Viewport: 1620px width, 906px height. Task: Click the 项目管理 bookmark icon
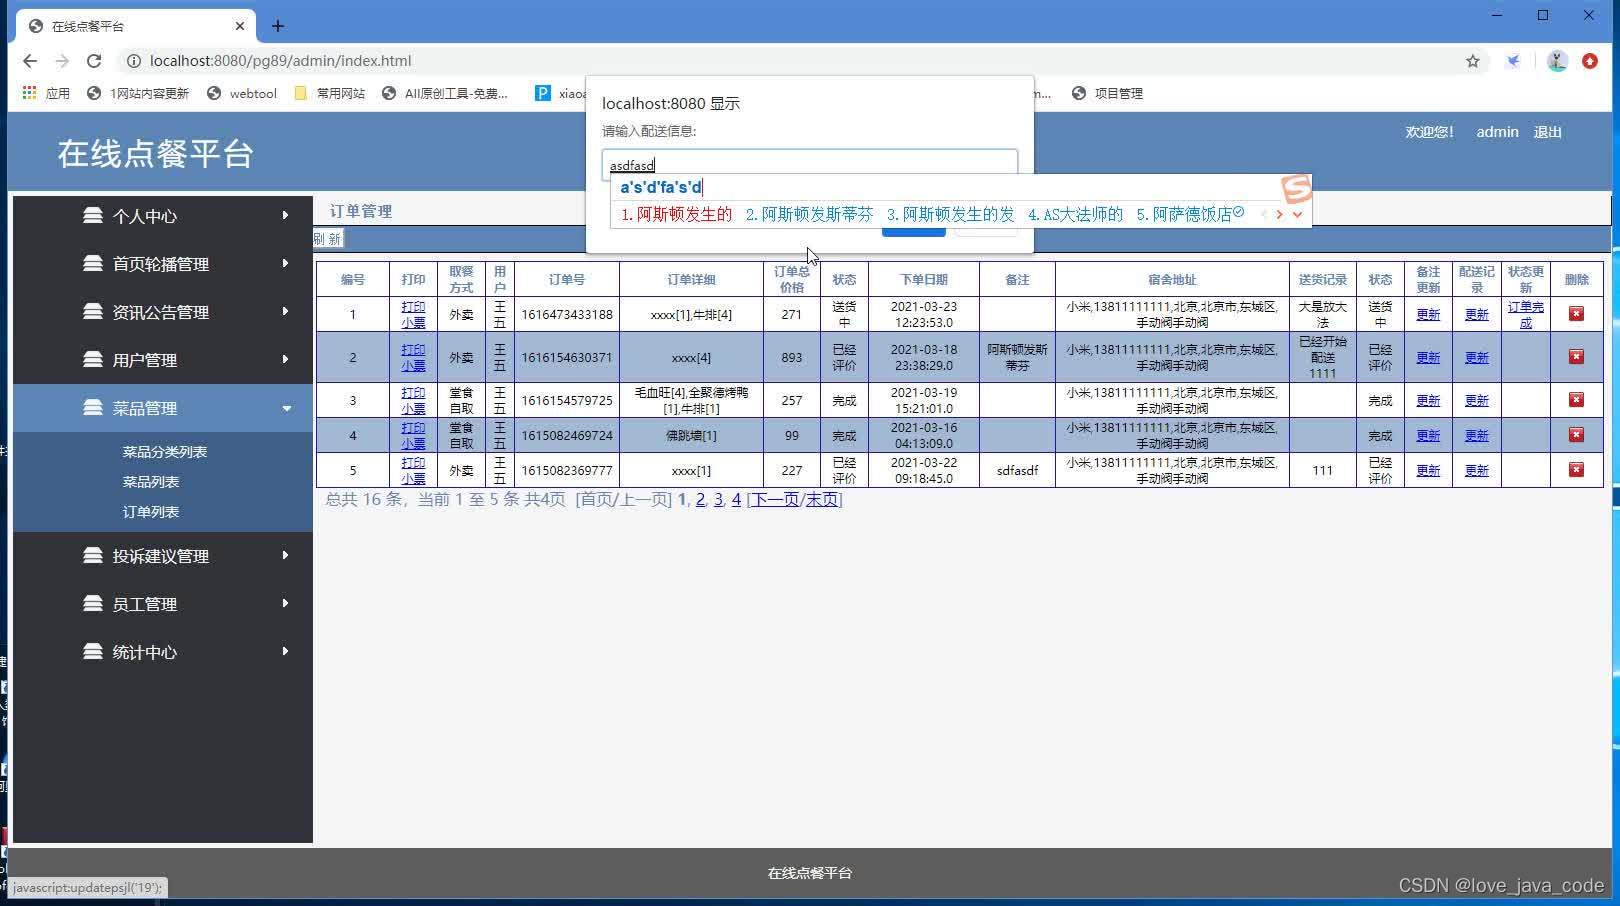tap(1079, 93)
